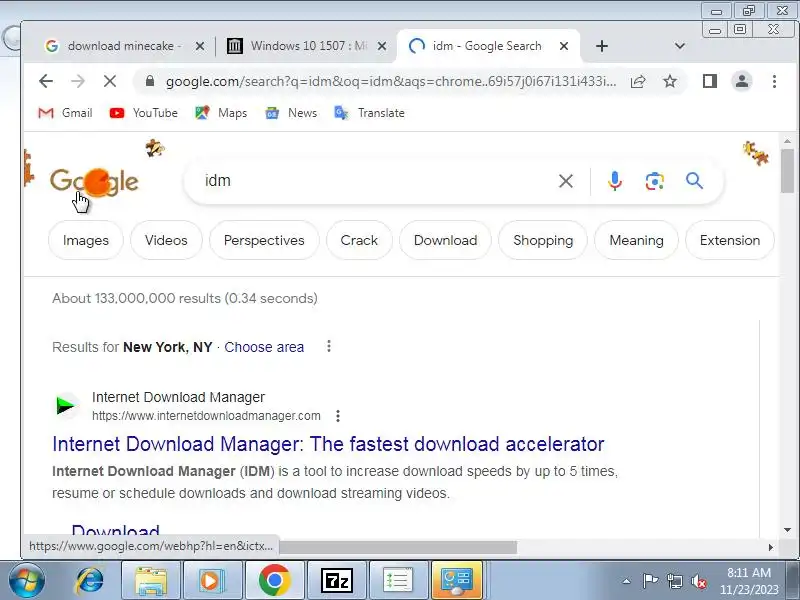Click horizontal scrollbar right arrow
The height and width of the screenshot is (600, 800).
770,547
